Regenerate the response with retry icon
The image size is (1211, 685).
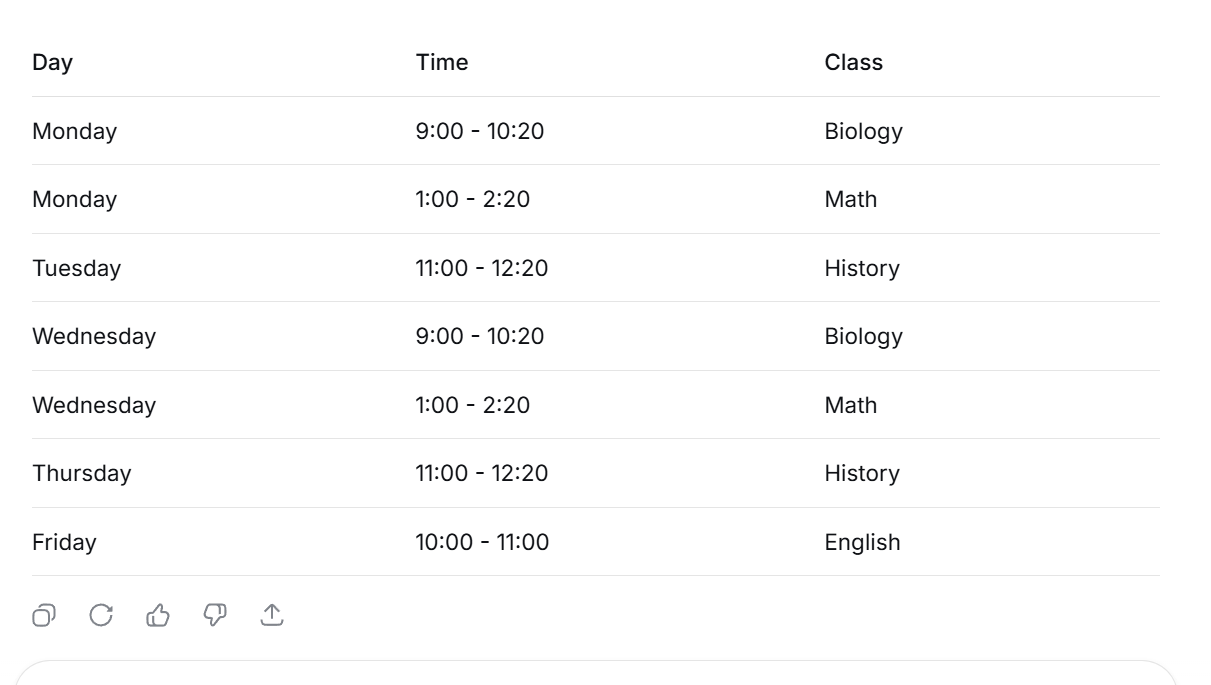(101, 615)
